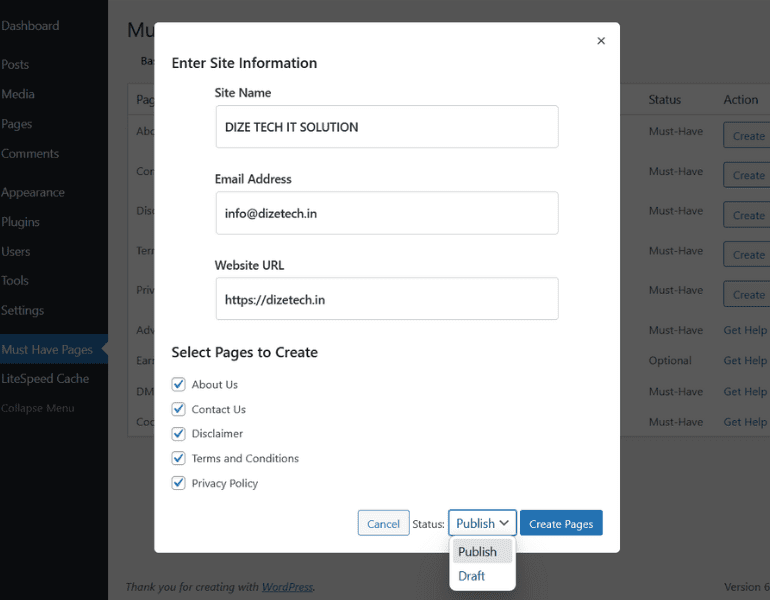Screen dimensions: 770x600
Task: Toggle the Disclaimer checkbox
Action: [x=179, y=434]
